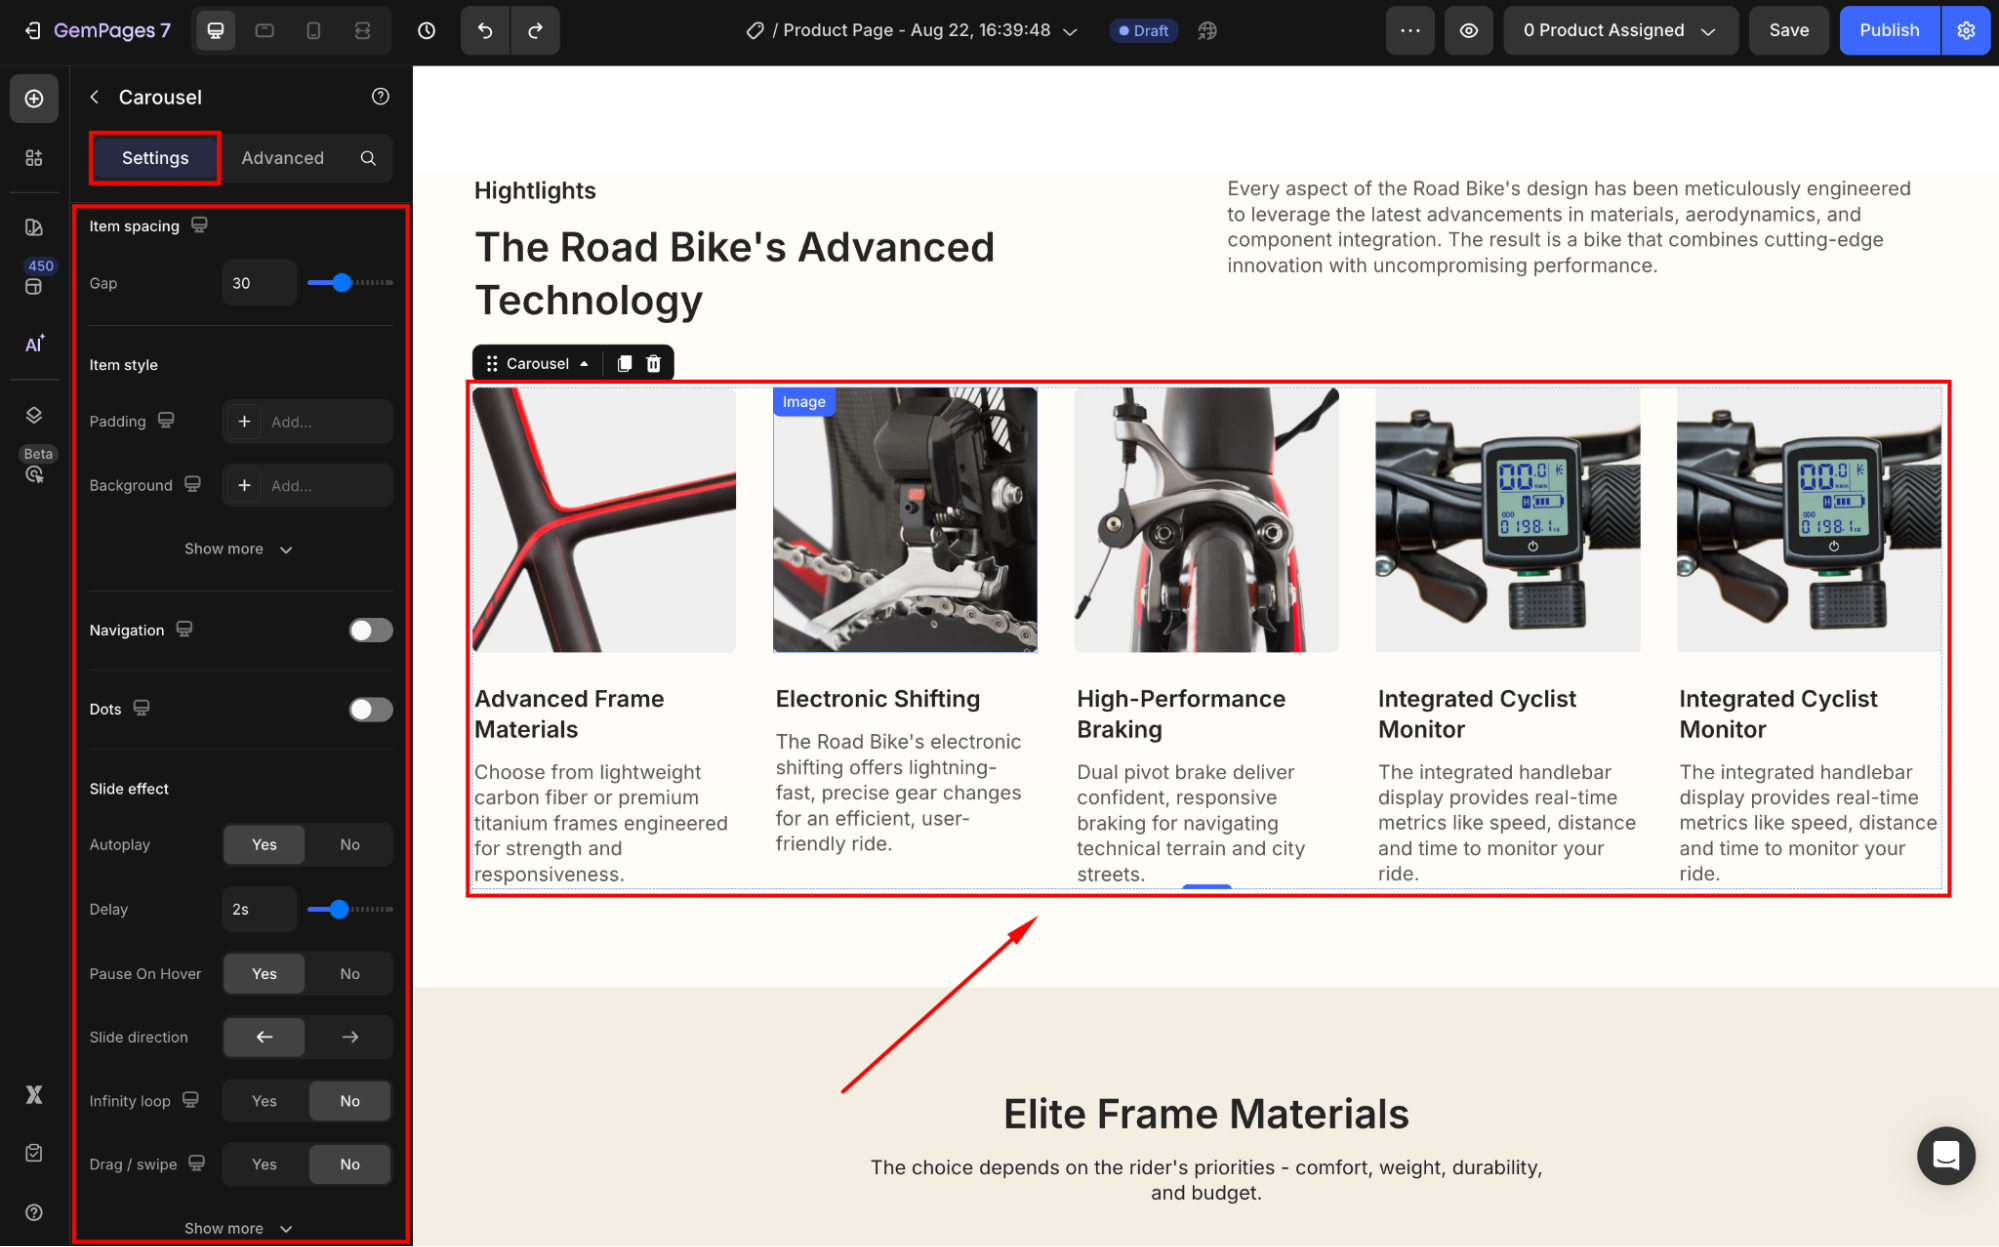
Task: Enable the Dots toggle
Action: pos(370,709)
